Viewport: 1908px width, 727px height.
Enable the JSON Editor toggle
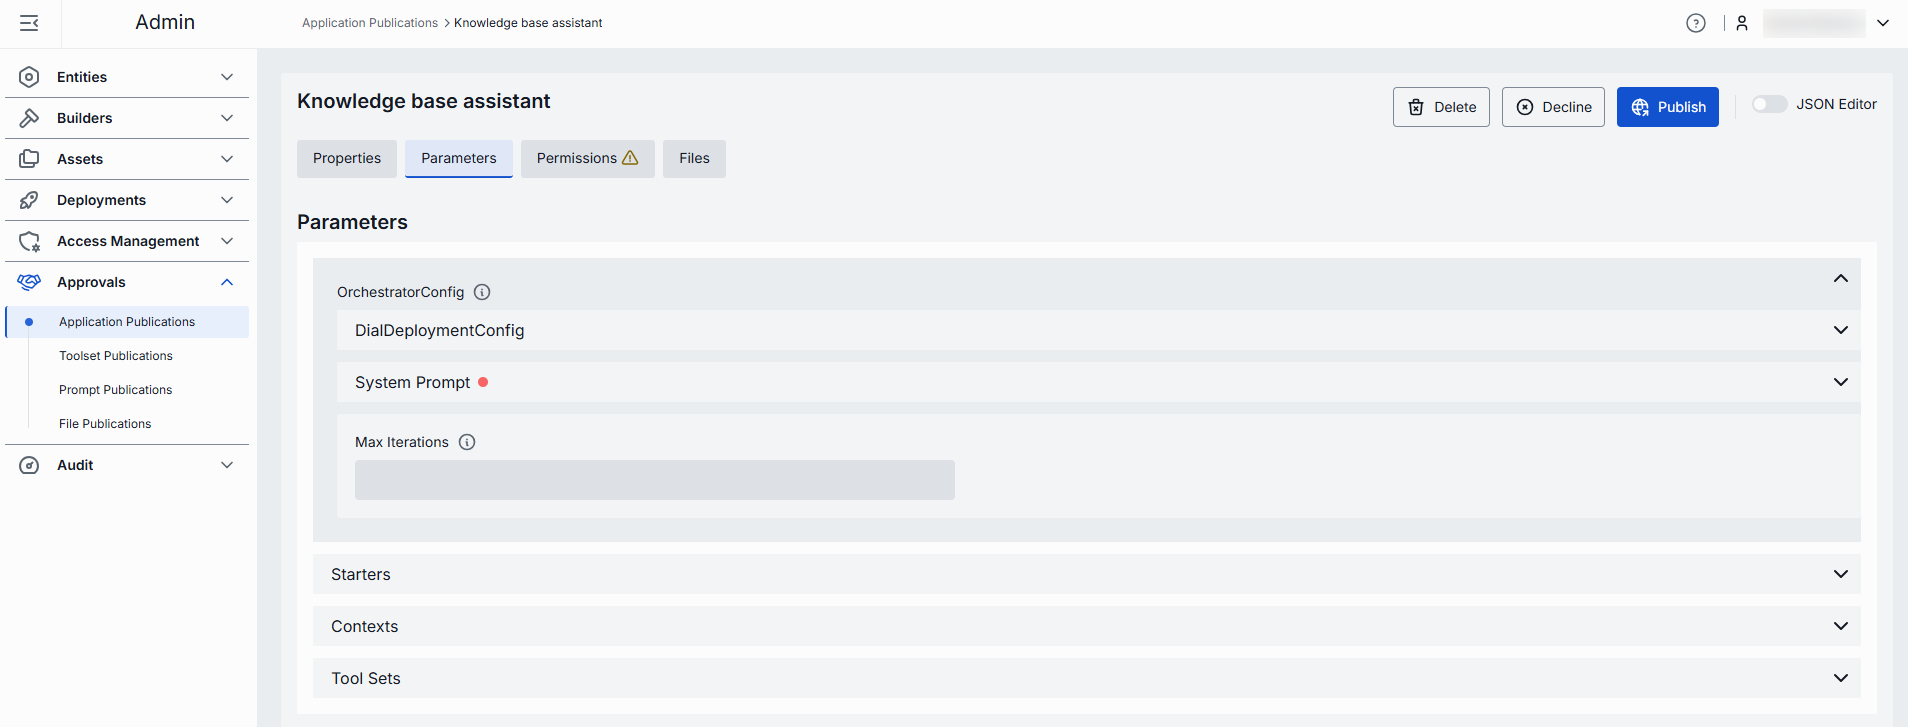[1769, 104]
